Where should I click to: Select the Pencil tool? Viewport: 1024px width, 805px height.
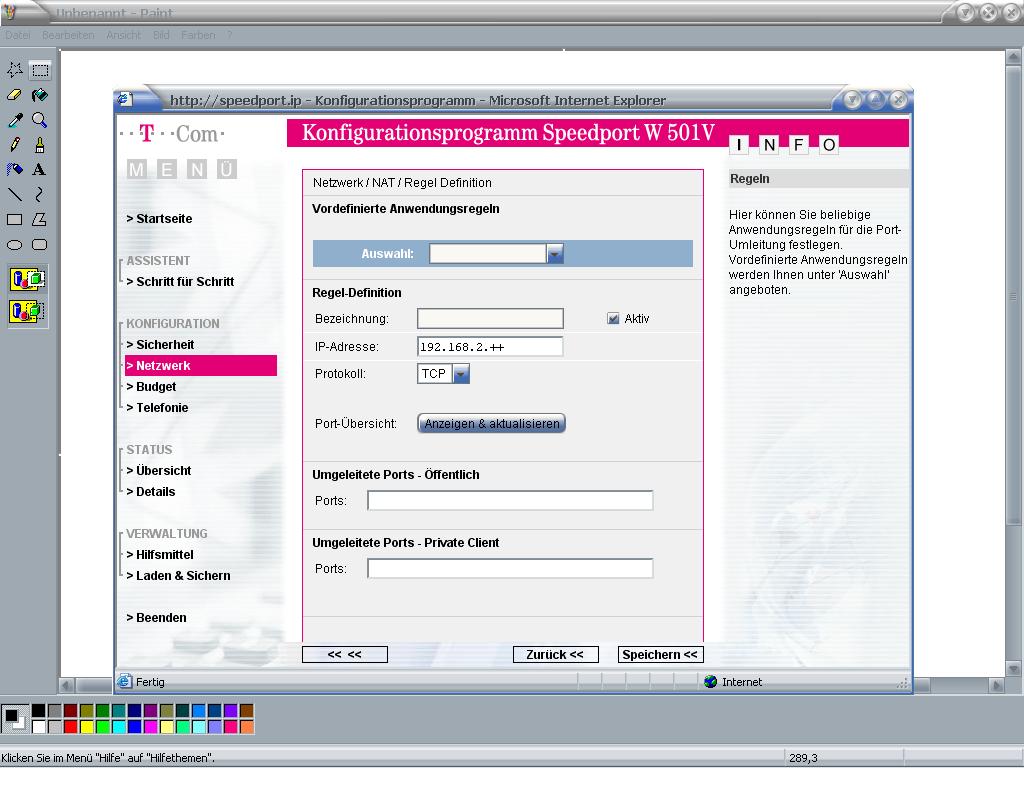15,145
